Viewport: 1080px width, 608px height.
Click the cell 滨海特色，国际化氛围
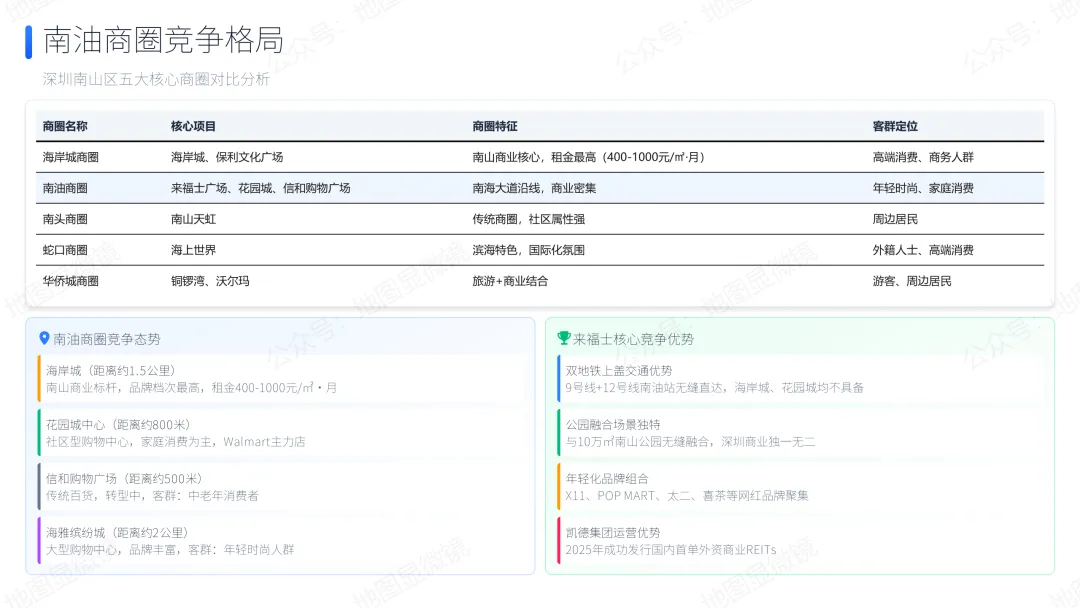(x=528, y=250)
